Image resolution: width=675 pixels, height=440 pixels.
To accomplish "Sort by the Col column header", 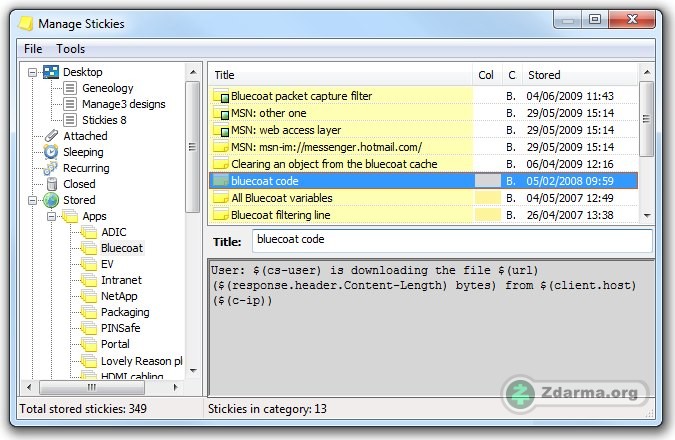I will click(x=487, y=75).
